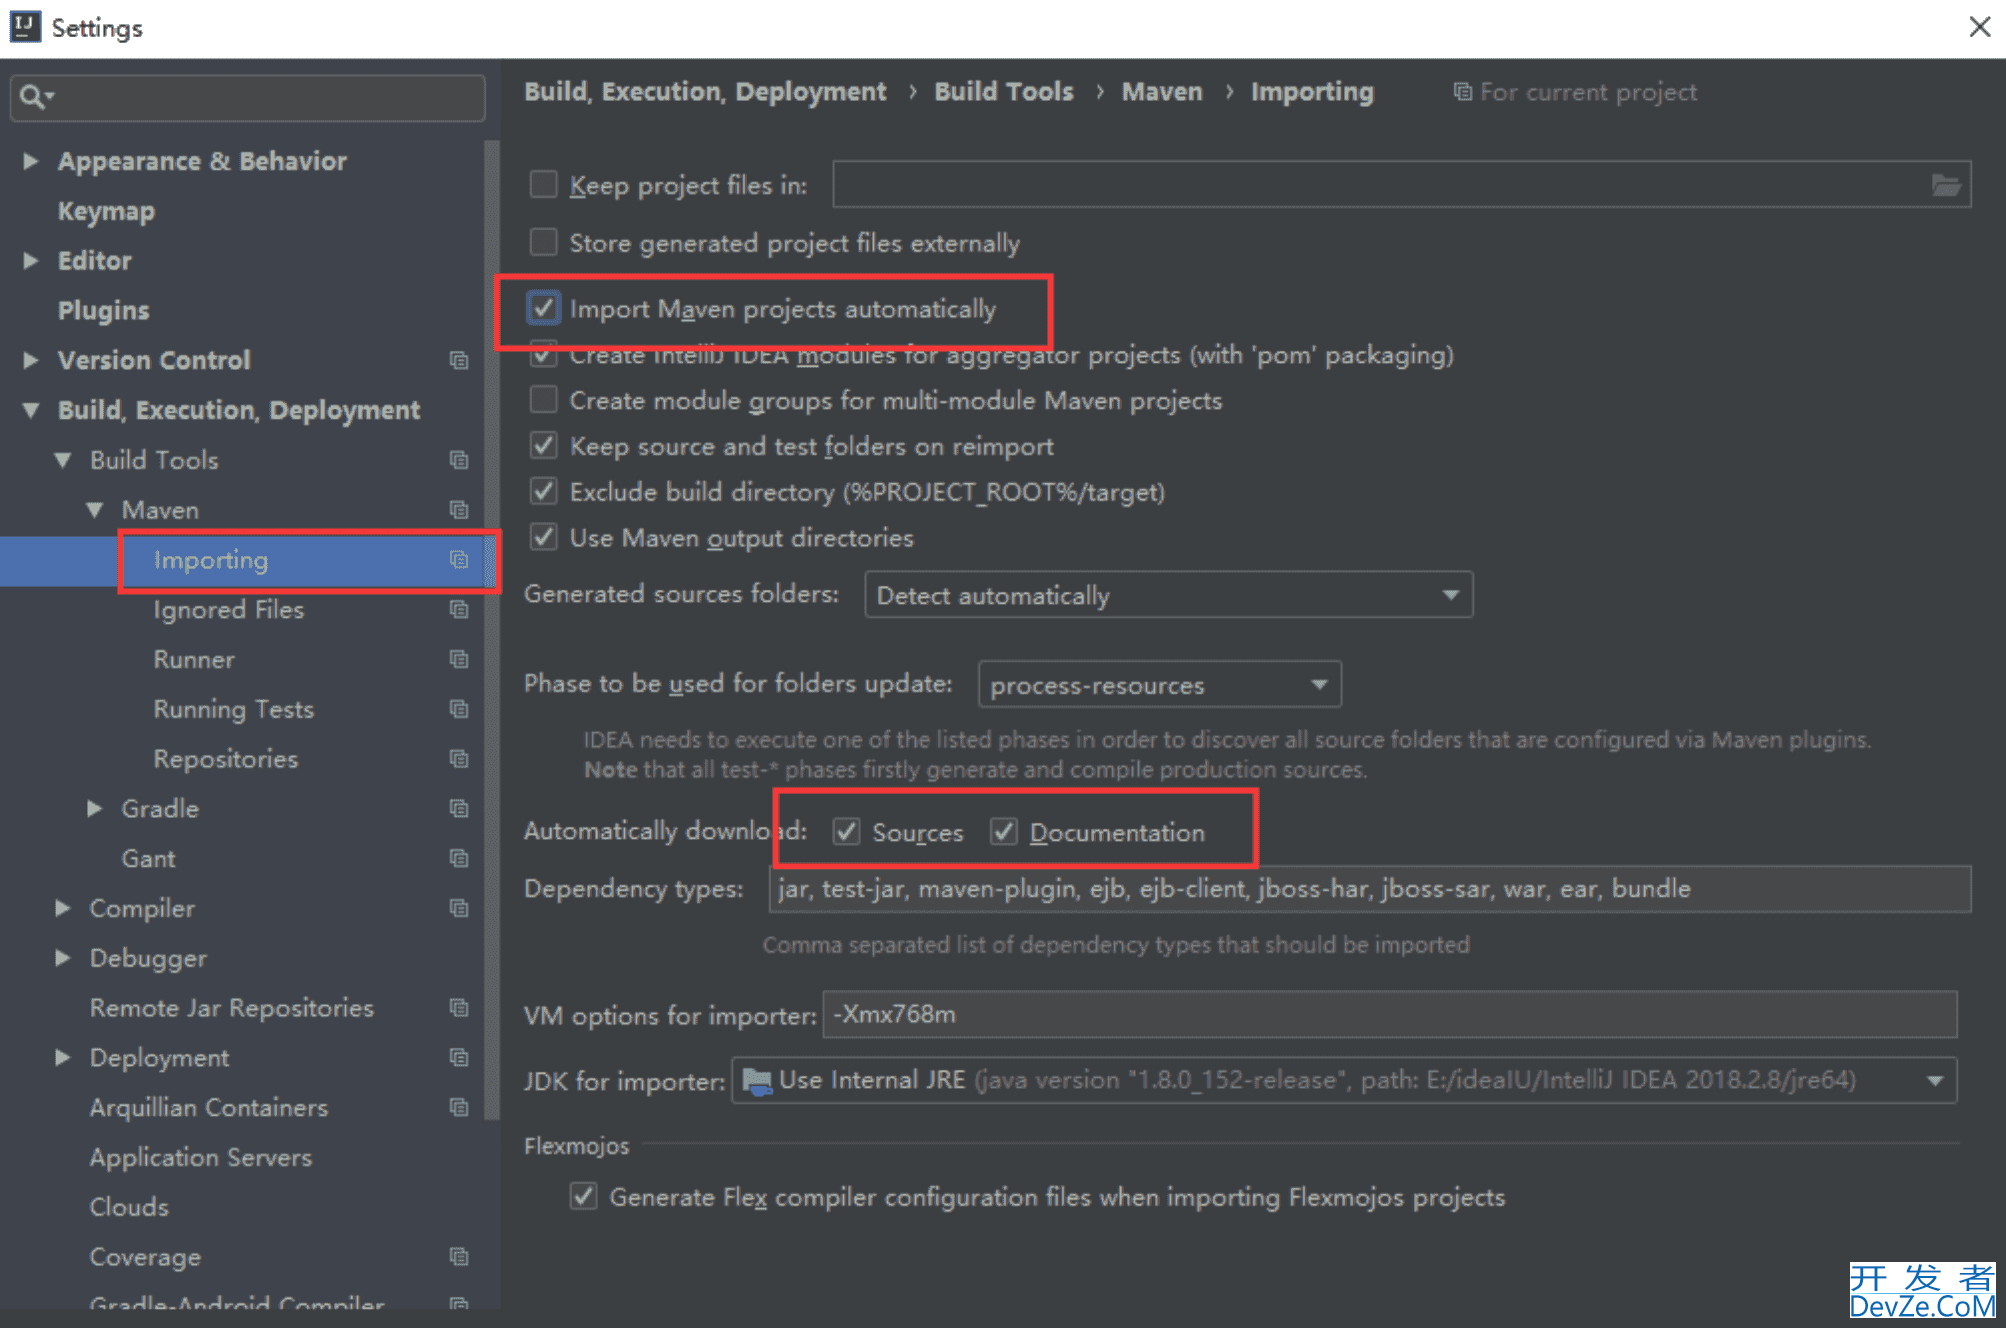Click the Dependency types text field
This screenshot has width=2006, height=1328.
click(x=1369, y=889)
